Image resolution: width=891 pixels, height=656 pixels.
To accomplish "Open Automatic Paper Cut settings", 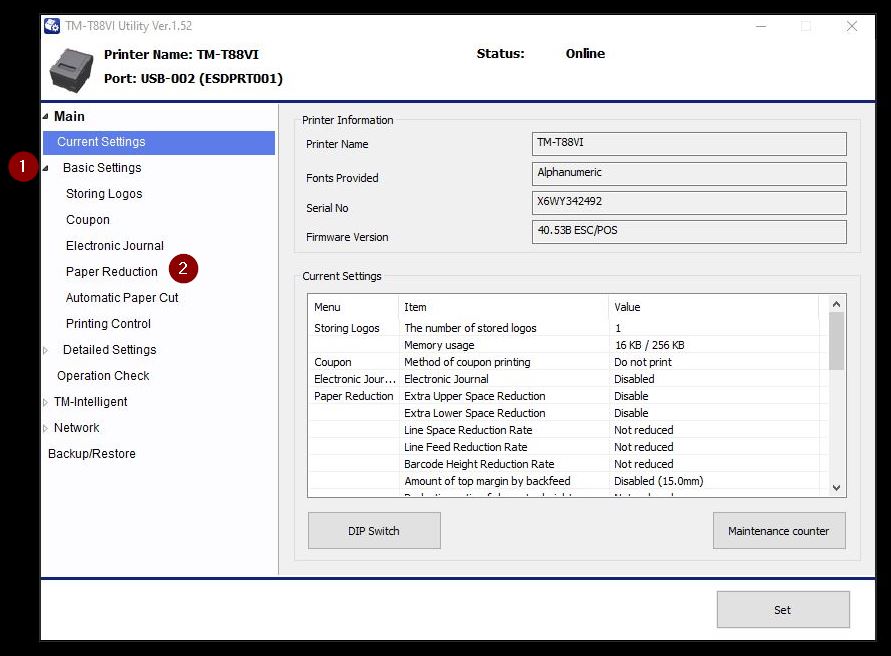I will point(122,298).
